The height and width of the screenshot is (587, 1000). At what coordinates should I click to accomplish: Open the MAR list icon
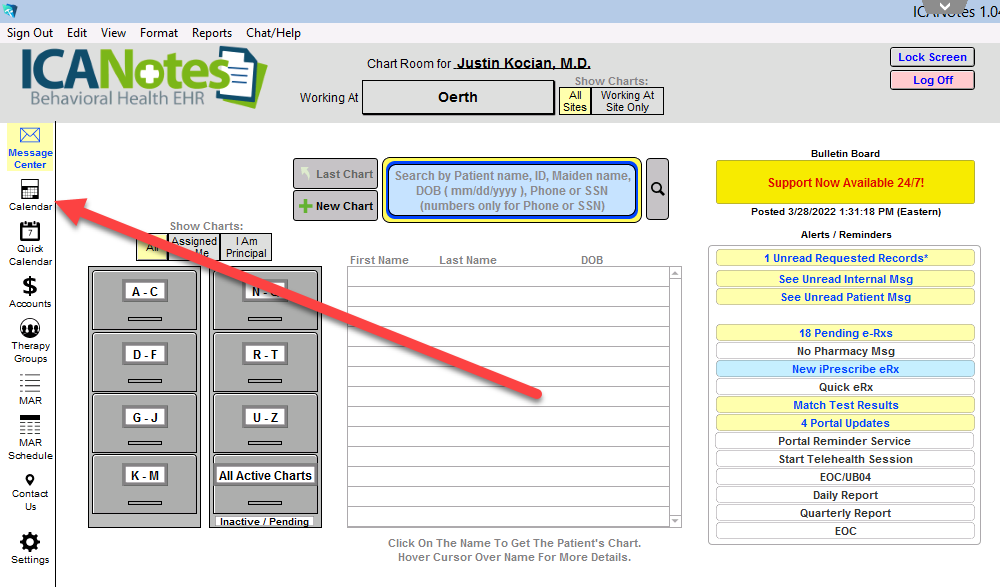pos(30,383)
